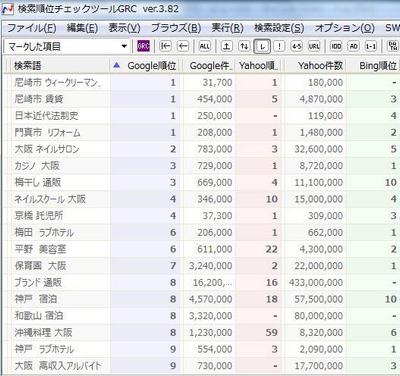Sort by the Bing順位 column header

tap(373, 66)
